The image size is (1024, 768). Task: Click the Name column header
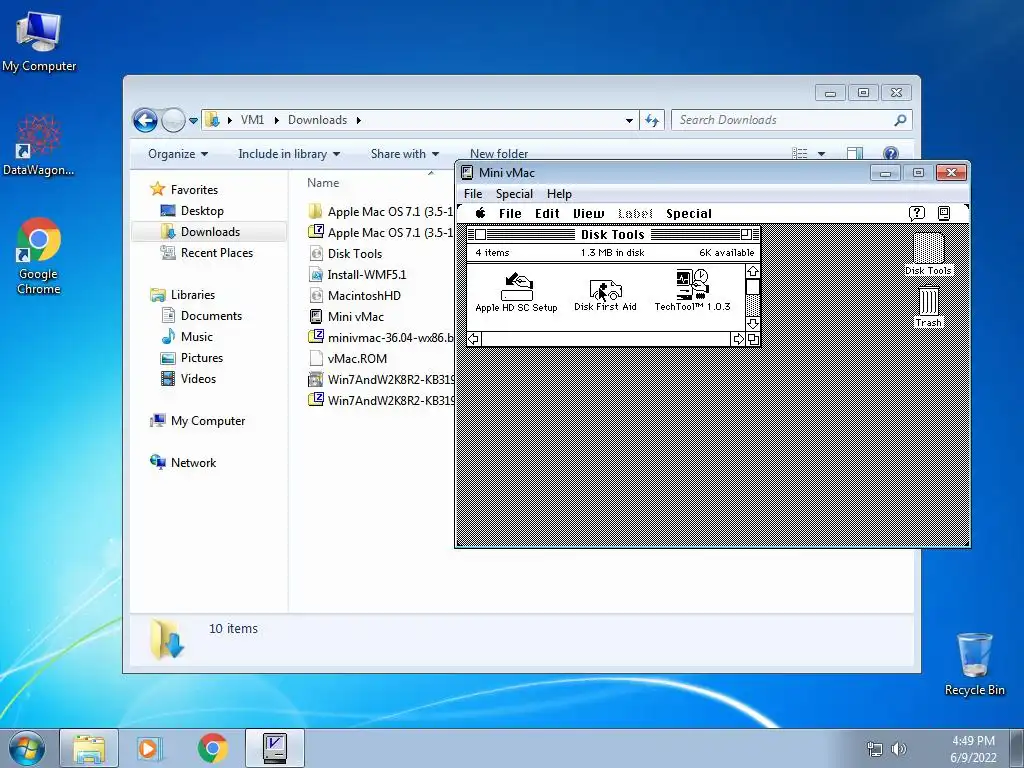(x=323, y=184)
